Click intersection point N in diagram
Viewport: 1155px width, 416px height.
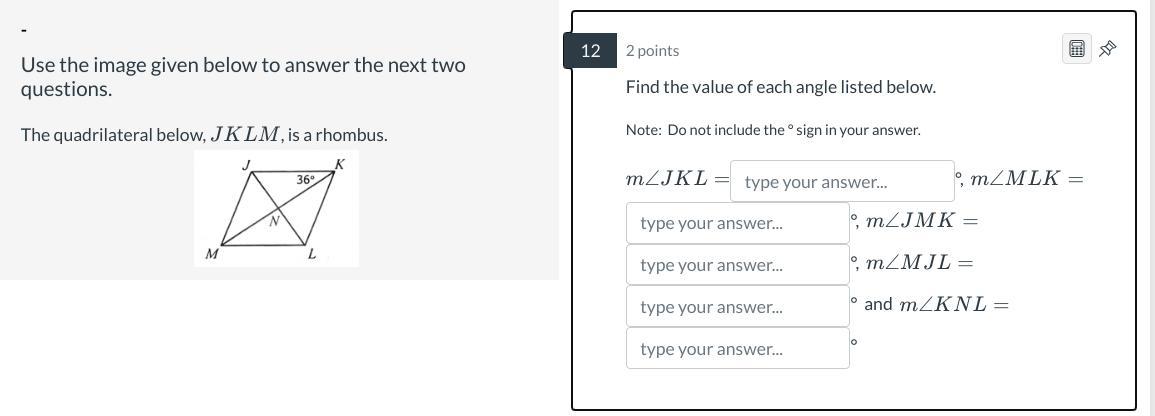click(273, 222)
